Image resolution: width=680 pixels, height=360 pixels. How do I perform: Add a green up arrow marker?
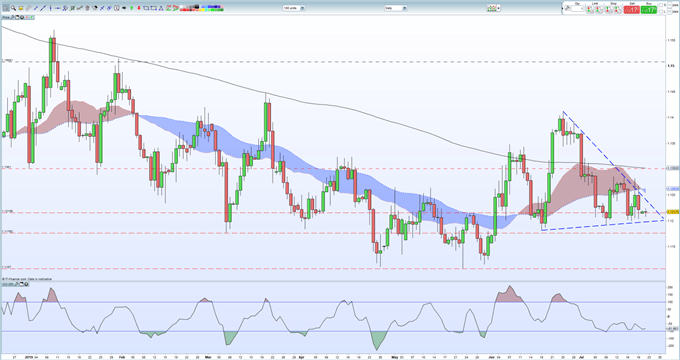(x=131, y=8)
